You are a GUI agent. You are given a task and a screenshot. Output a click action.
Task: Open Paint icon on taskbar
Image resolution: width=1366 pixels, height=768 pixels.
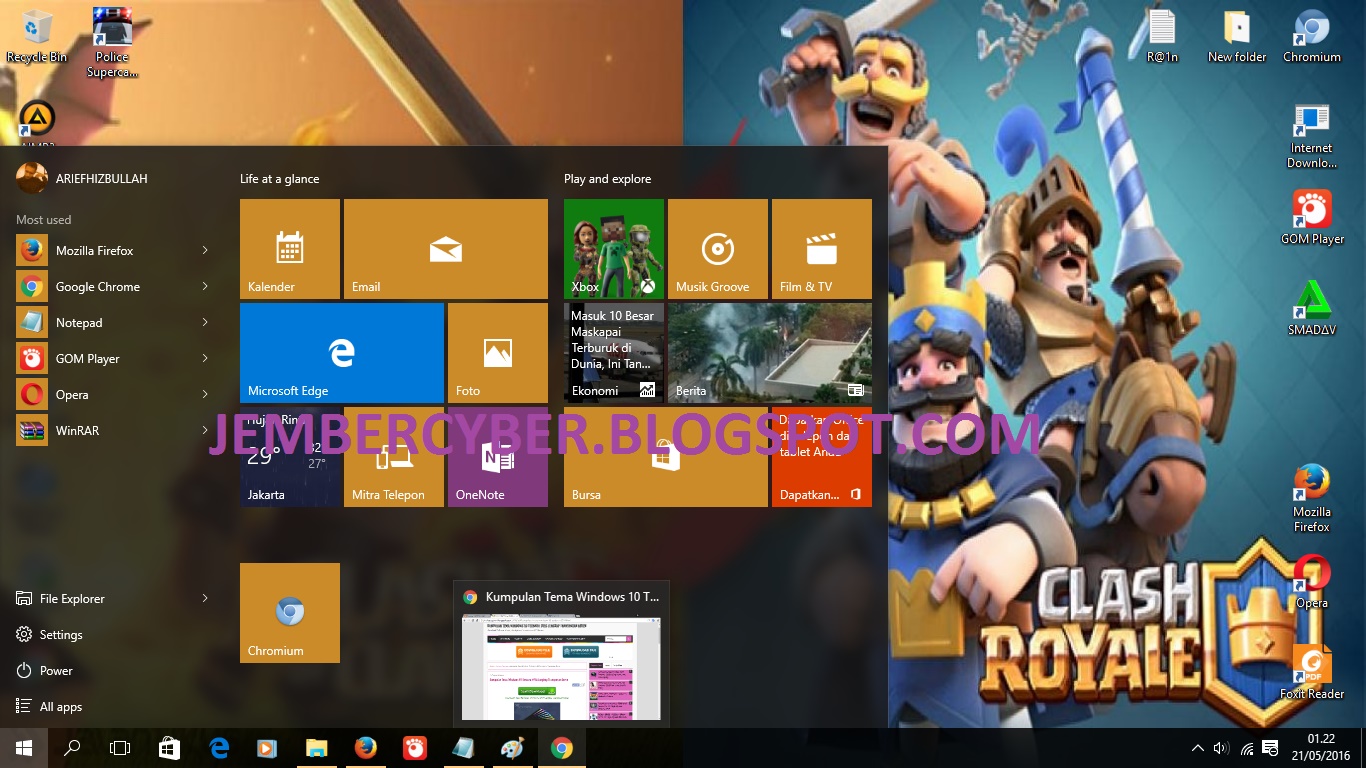pyautogui.click(x=512, y=748)
